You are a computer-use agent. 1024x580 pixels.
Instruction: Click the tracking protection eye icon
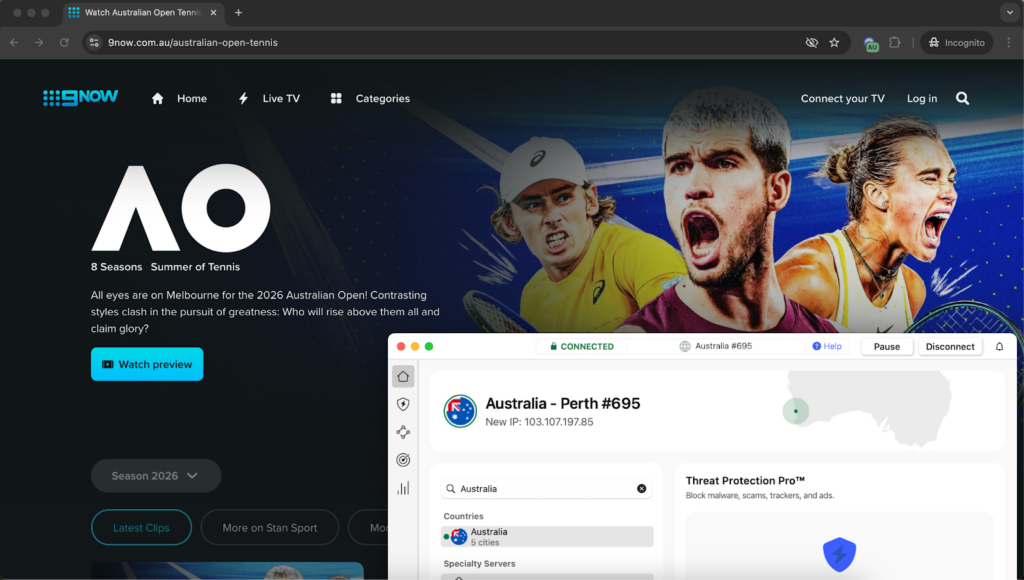(x=811, y=42)
